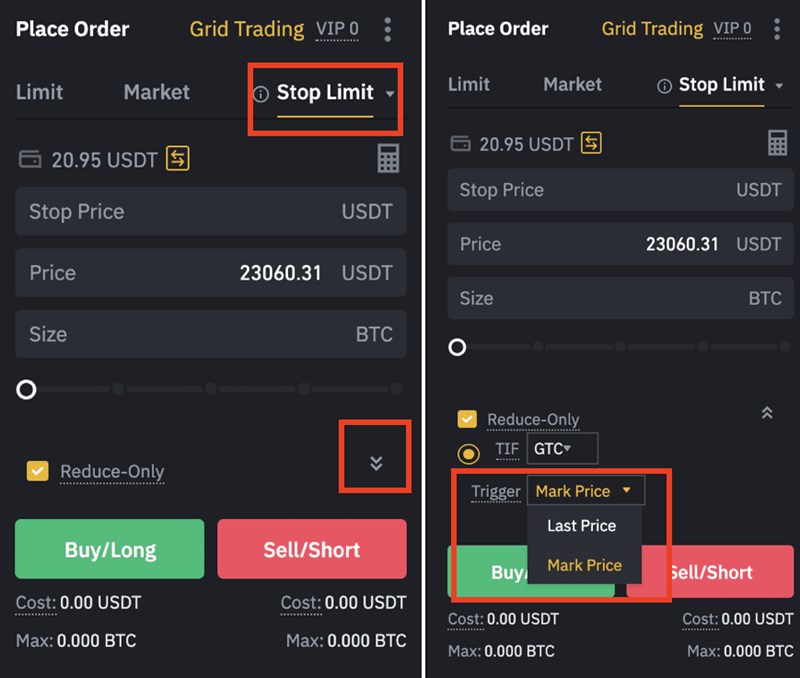Image resolution: width=800 pixels, height=678 pixels.
Task: Switch to Market tab in left panel
Action: [156, 92]
